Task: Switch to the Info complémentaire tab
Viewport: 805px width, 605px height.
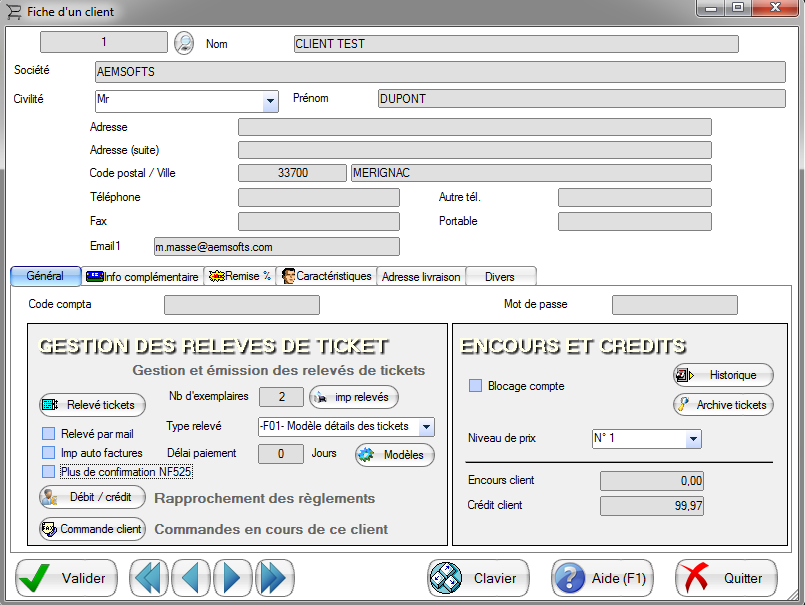Action: pos(142,276)
